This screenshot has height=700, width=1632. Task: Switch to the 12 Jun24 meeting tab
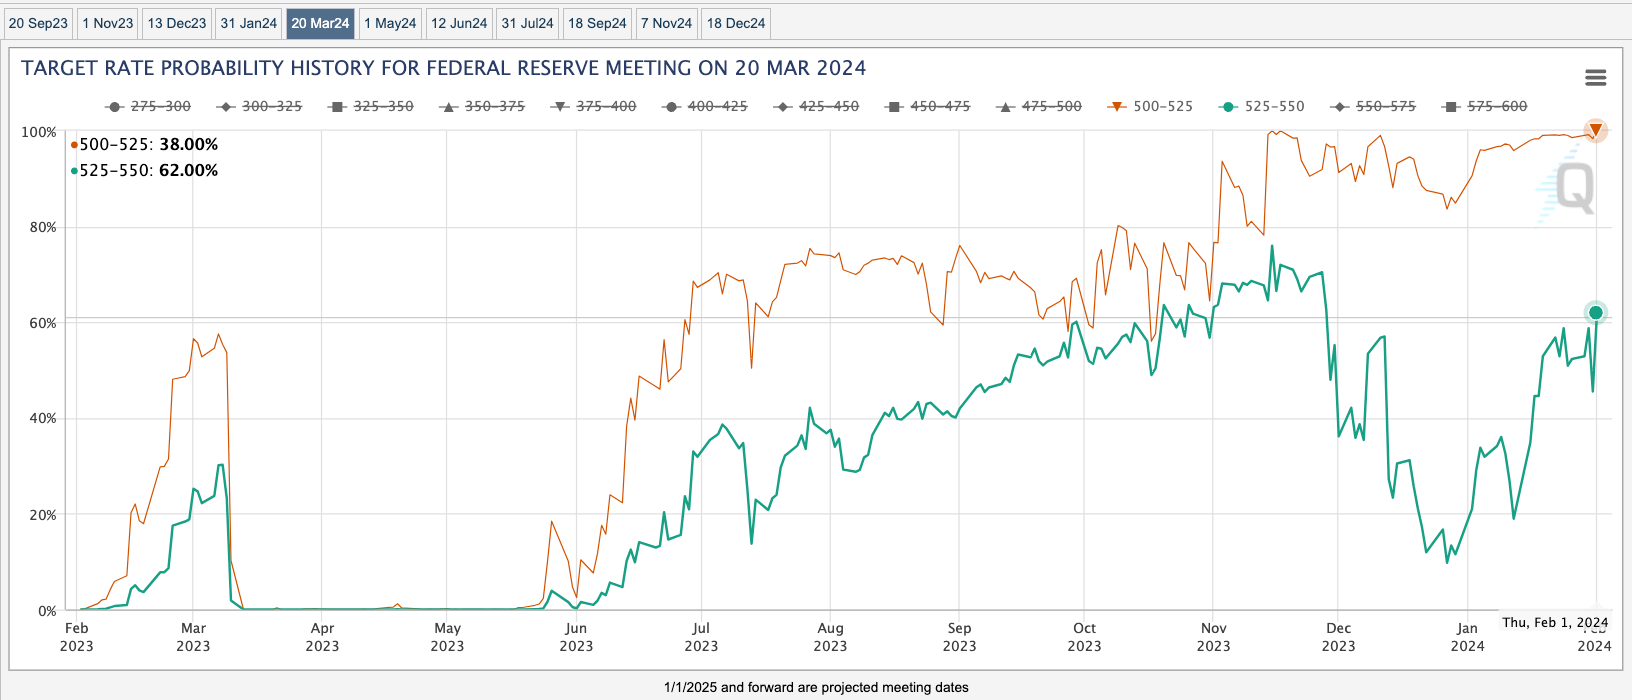click(x=459, y=23)
